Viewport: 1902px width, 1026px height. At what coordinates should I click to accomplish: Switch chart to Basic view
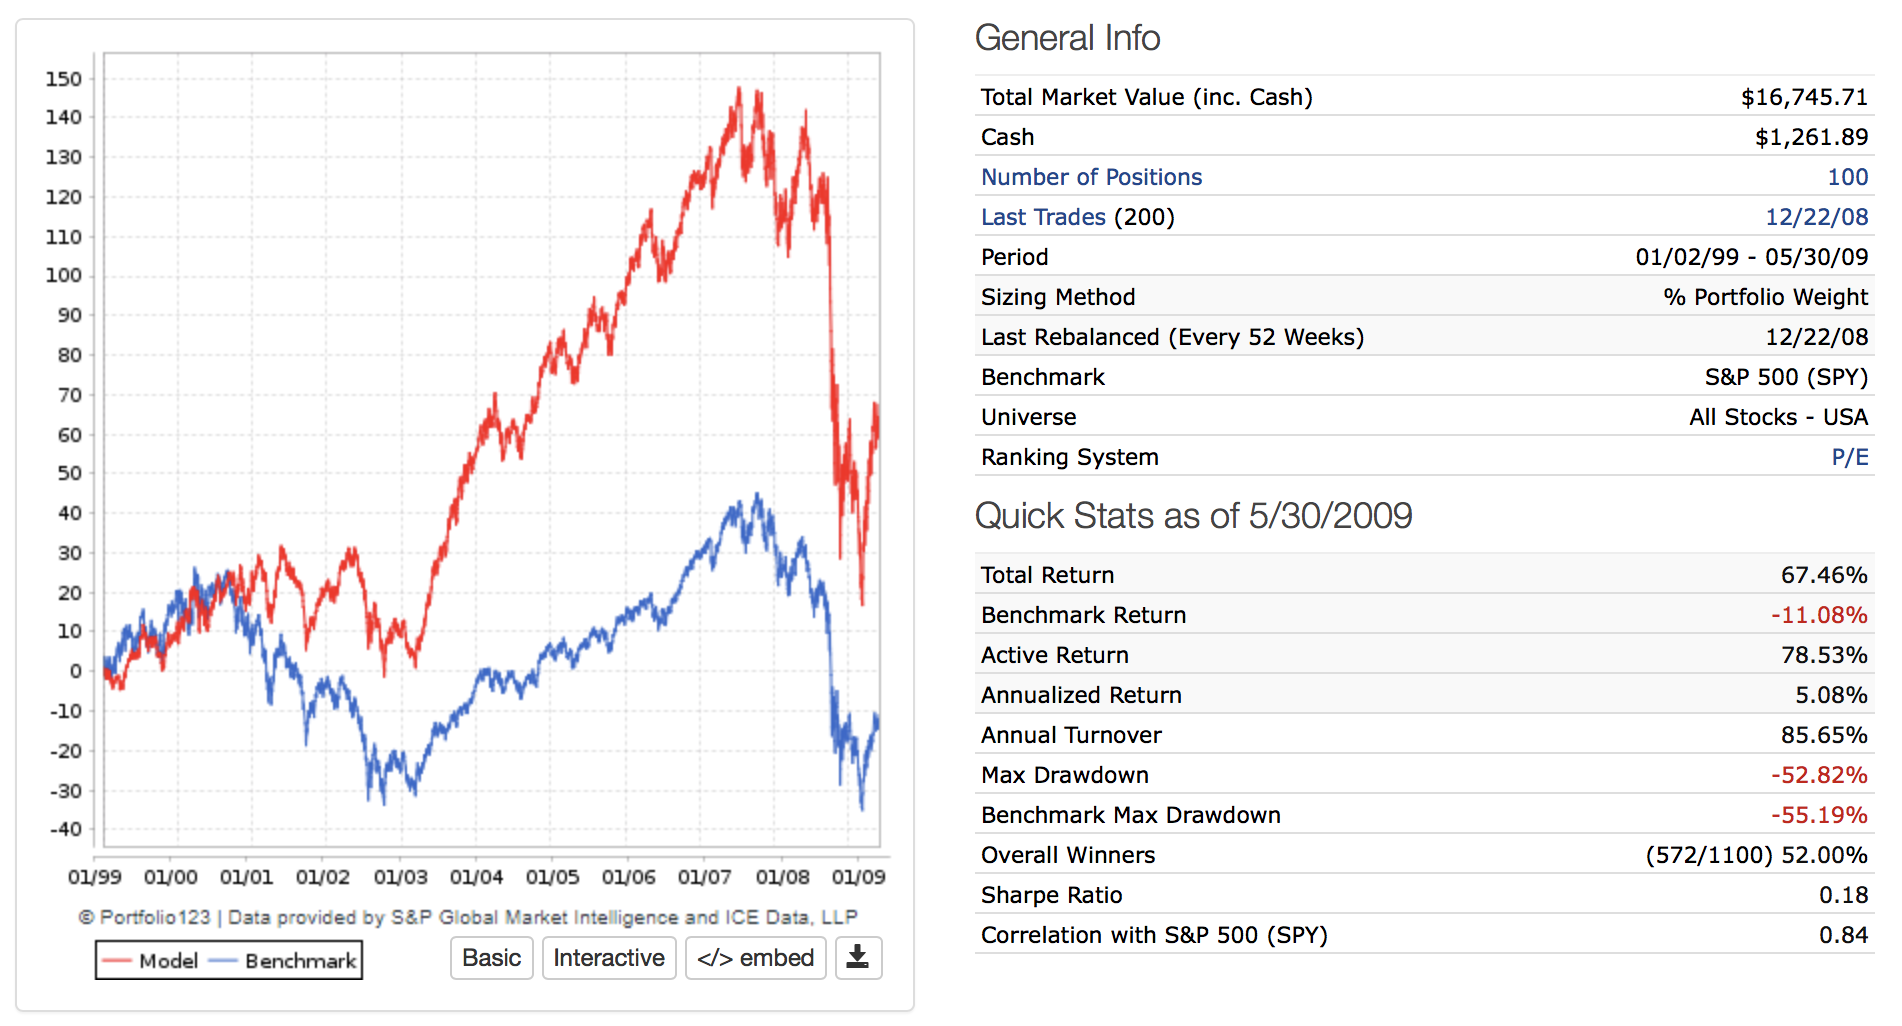(491, 958)
